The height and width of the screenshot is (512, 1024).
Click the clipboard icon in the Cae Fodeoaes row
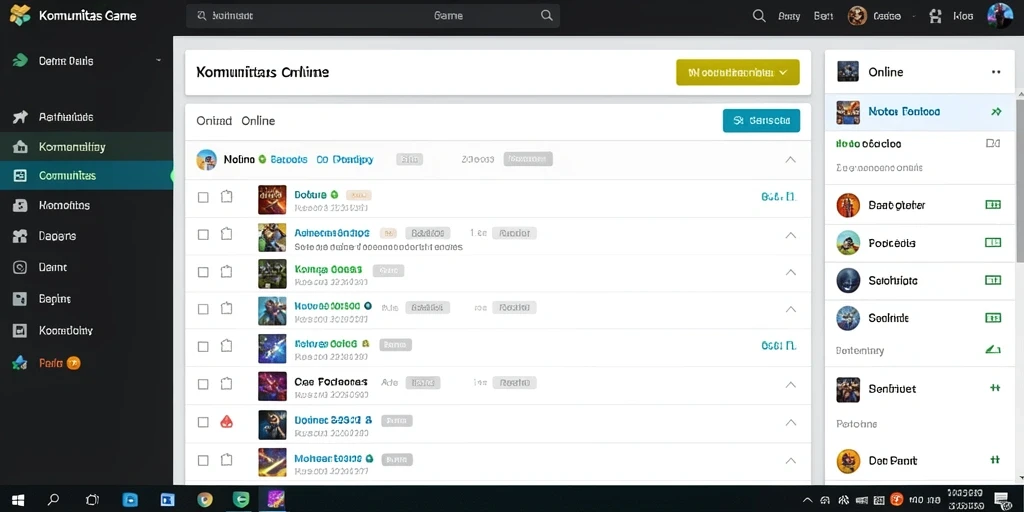227,384
